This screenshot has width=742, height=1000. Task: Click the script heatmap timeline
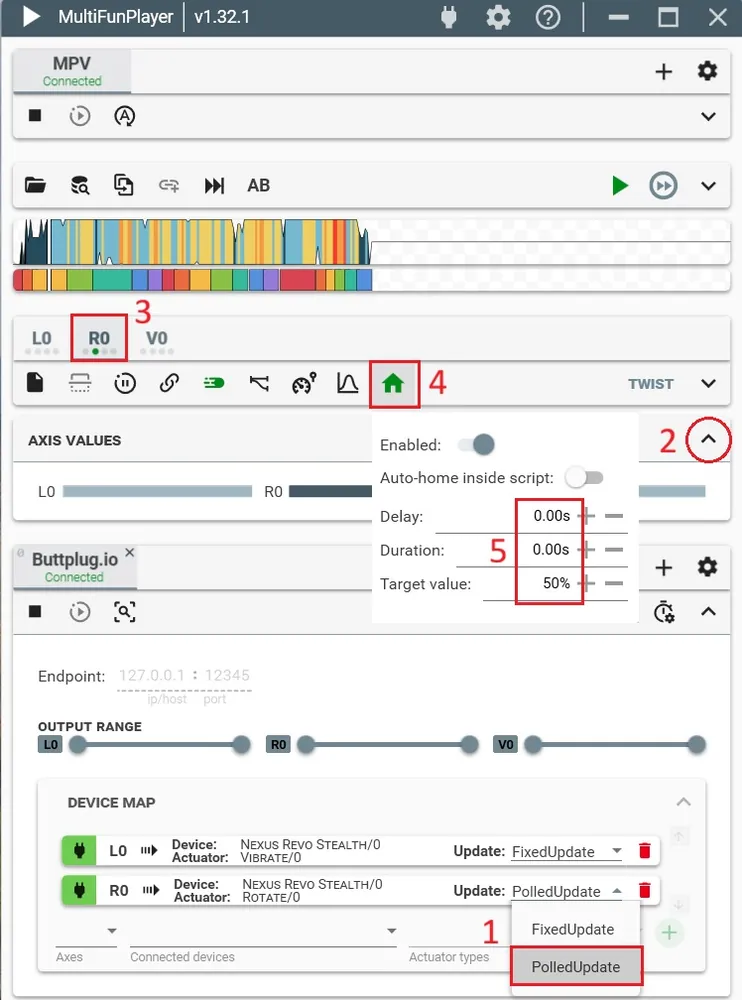pos(371,242)
